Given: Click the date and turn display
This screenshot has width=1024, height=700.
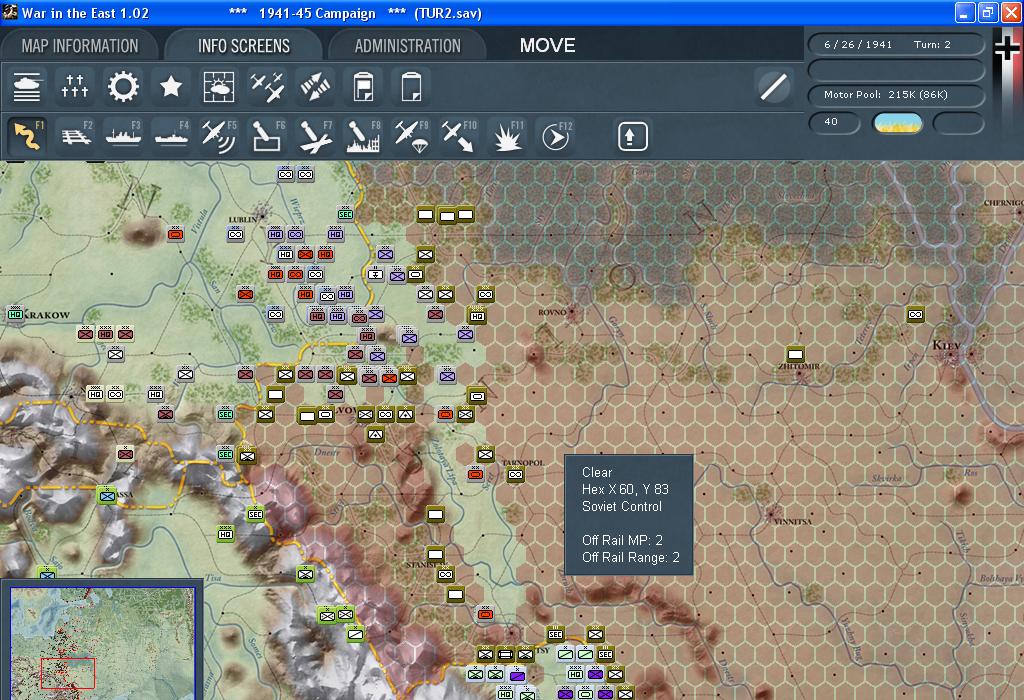Looking at the screenshot, I should coord(895,44).
